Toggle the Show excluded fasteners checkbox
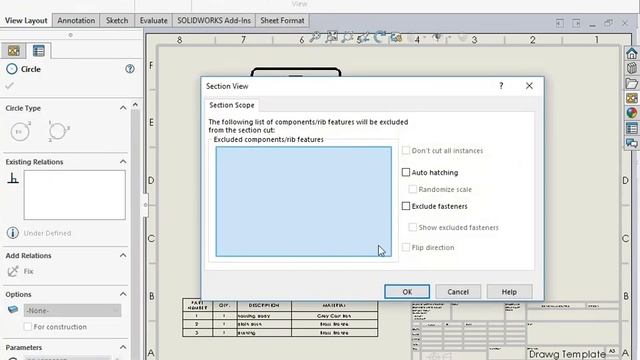This screenshot has height=360, width=640. [x=413, y=227]
